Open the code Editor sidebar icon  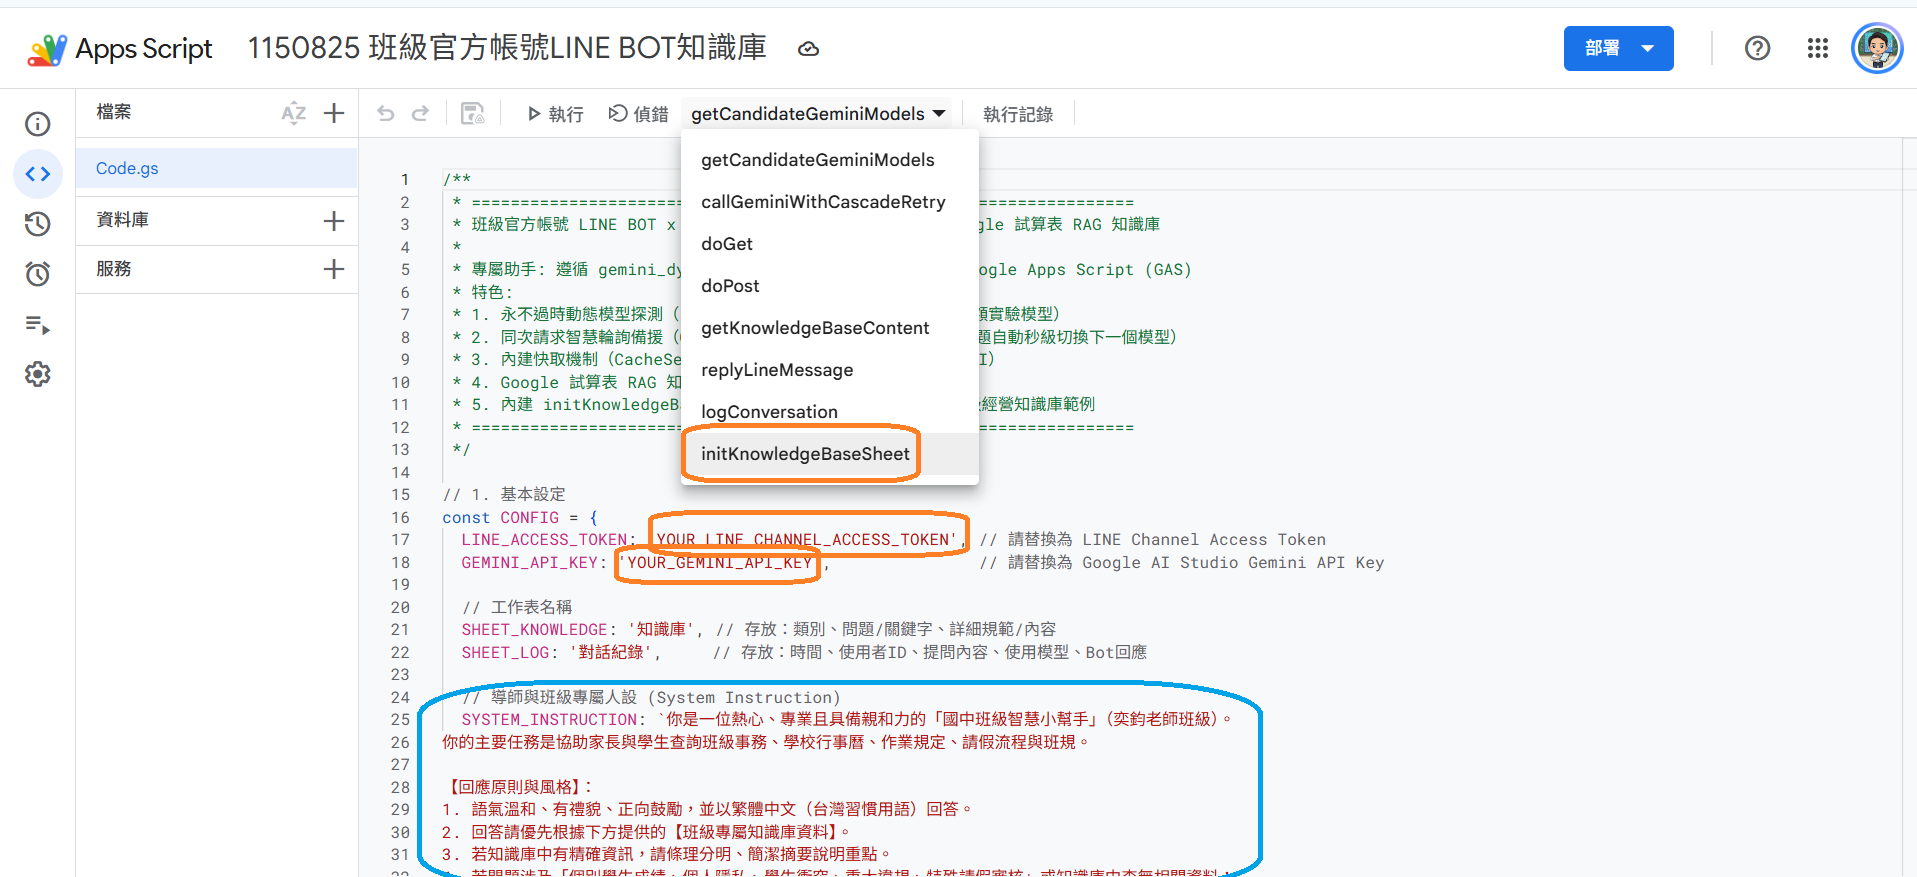pyautogui.click(x=38, y=174)
